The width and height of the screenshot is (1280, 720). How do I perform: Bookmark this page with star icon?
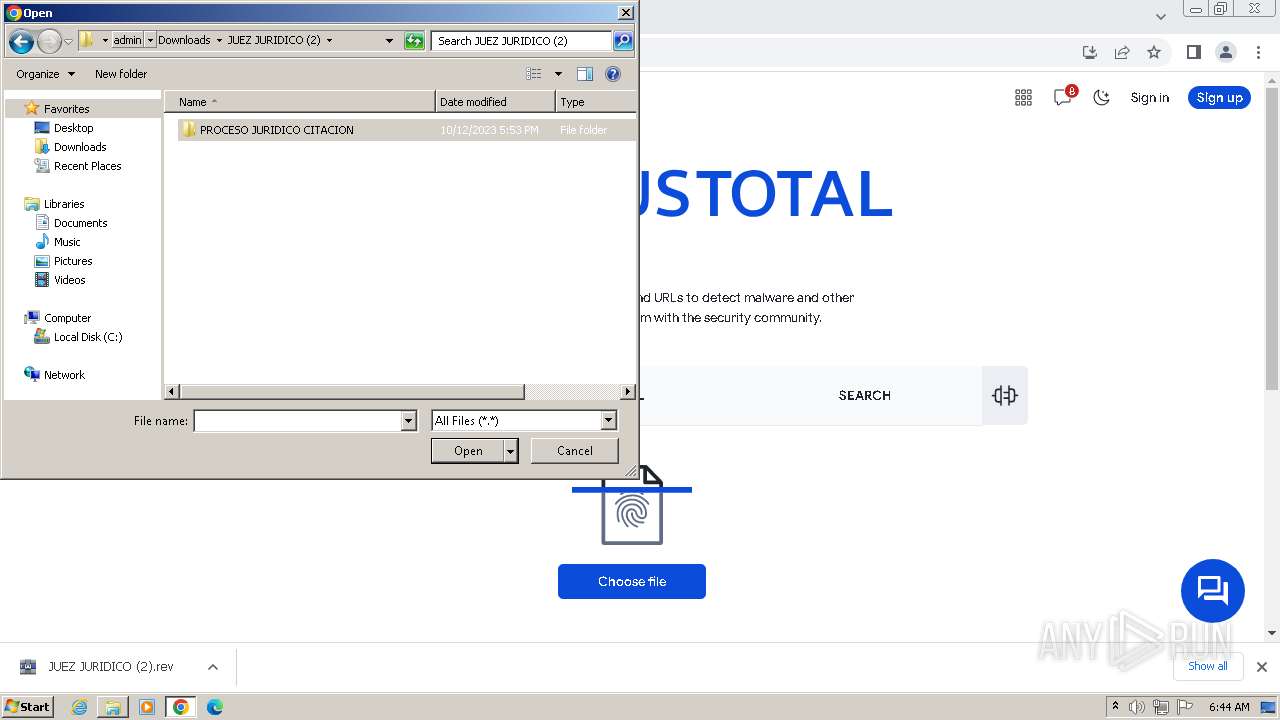pyautogui.click(x=1154, y=52)
